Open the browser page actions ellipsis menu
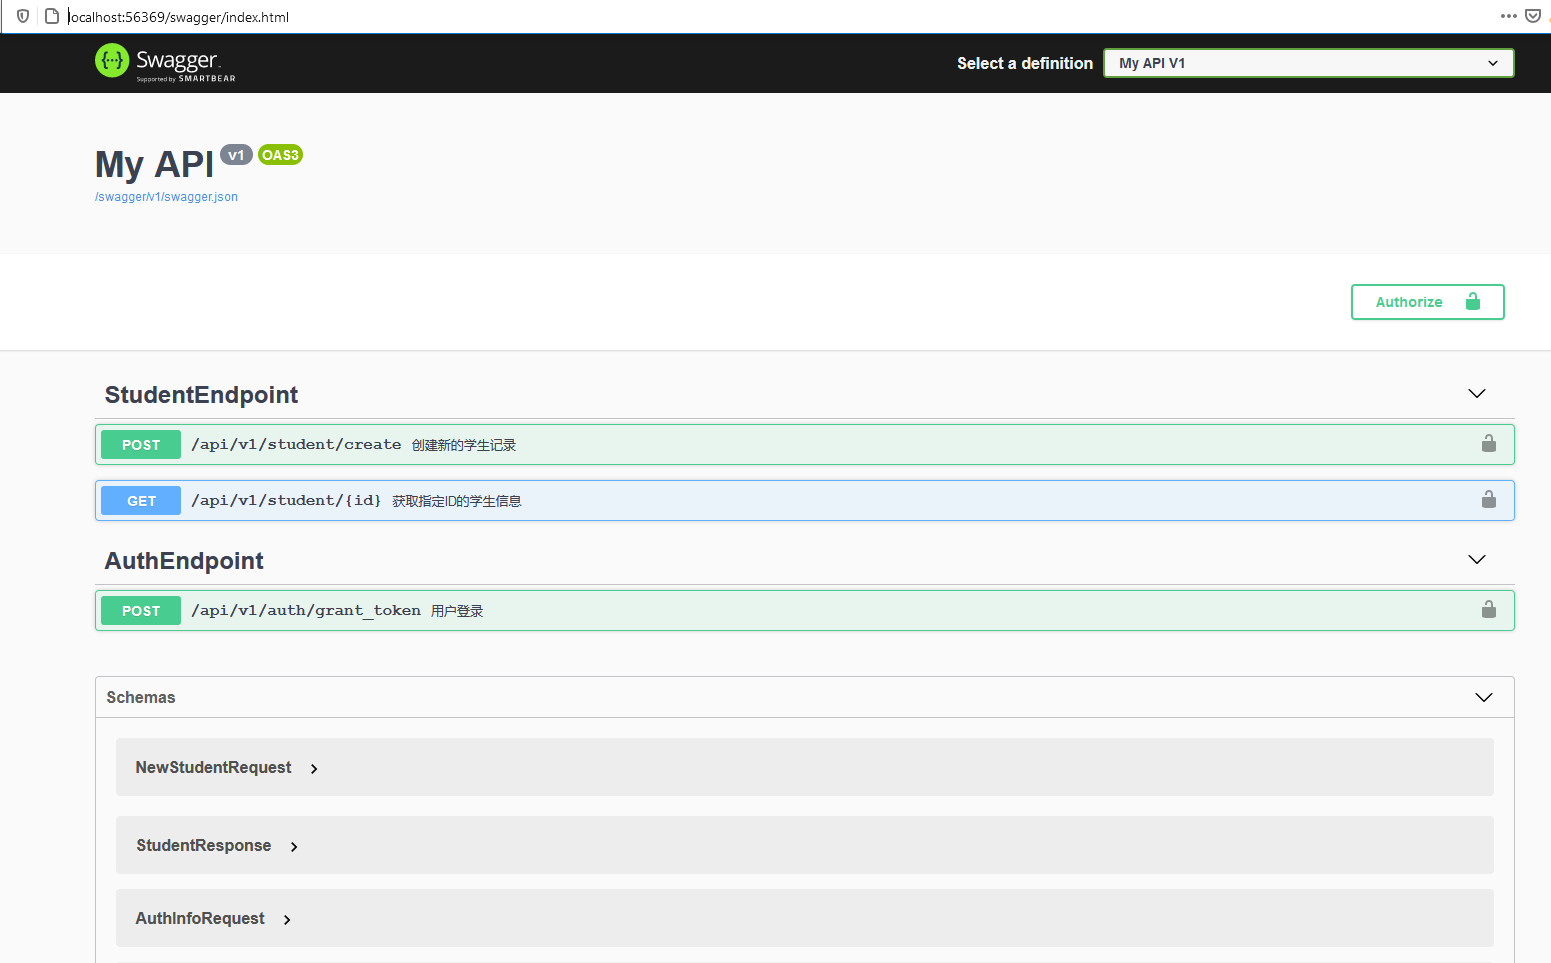This screenshot has height=963, width=1551. coord(1509,16)
